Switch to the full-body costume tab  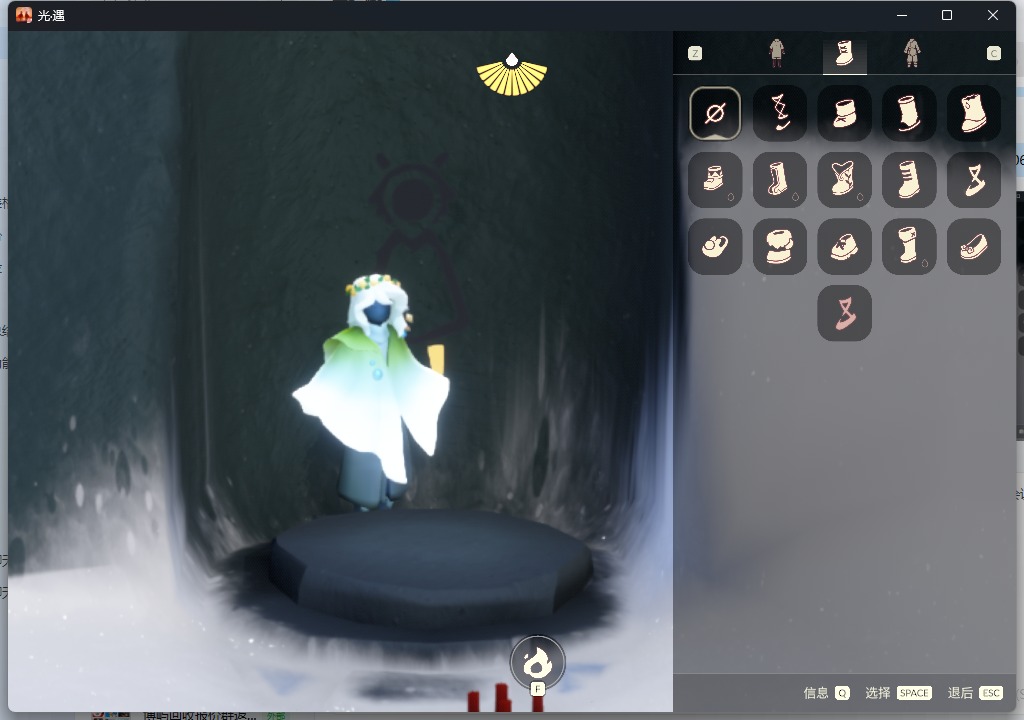pos(912,53)
